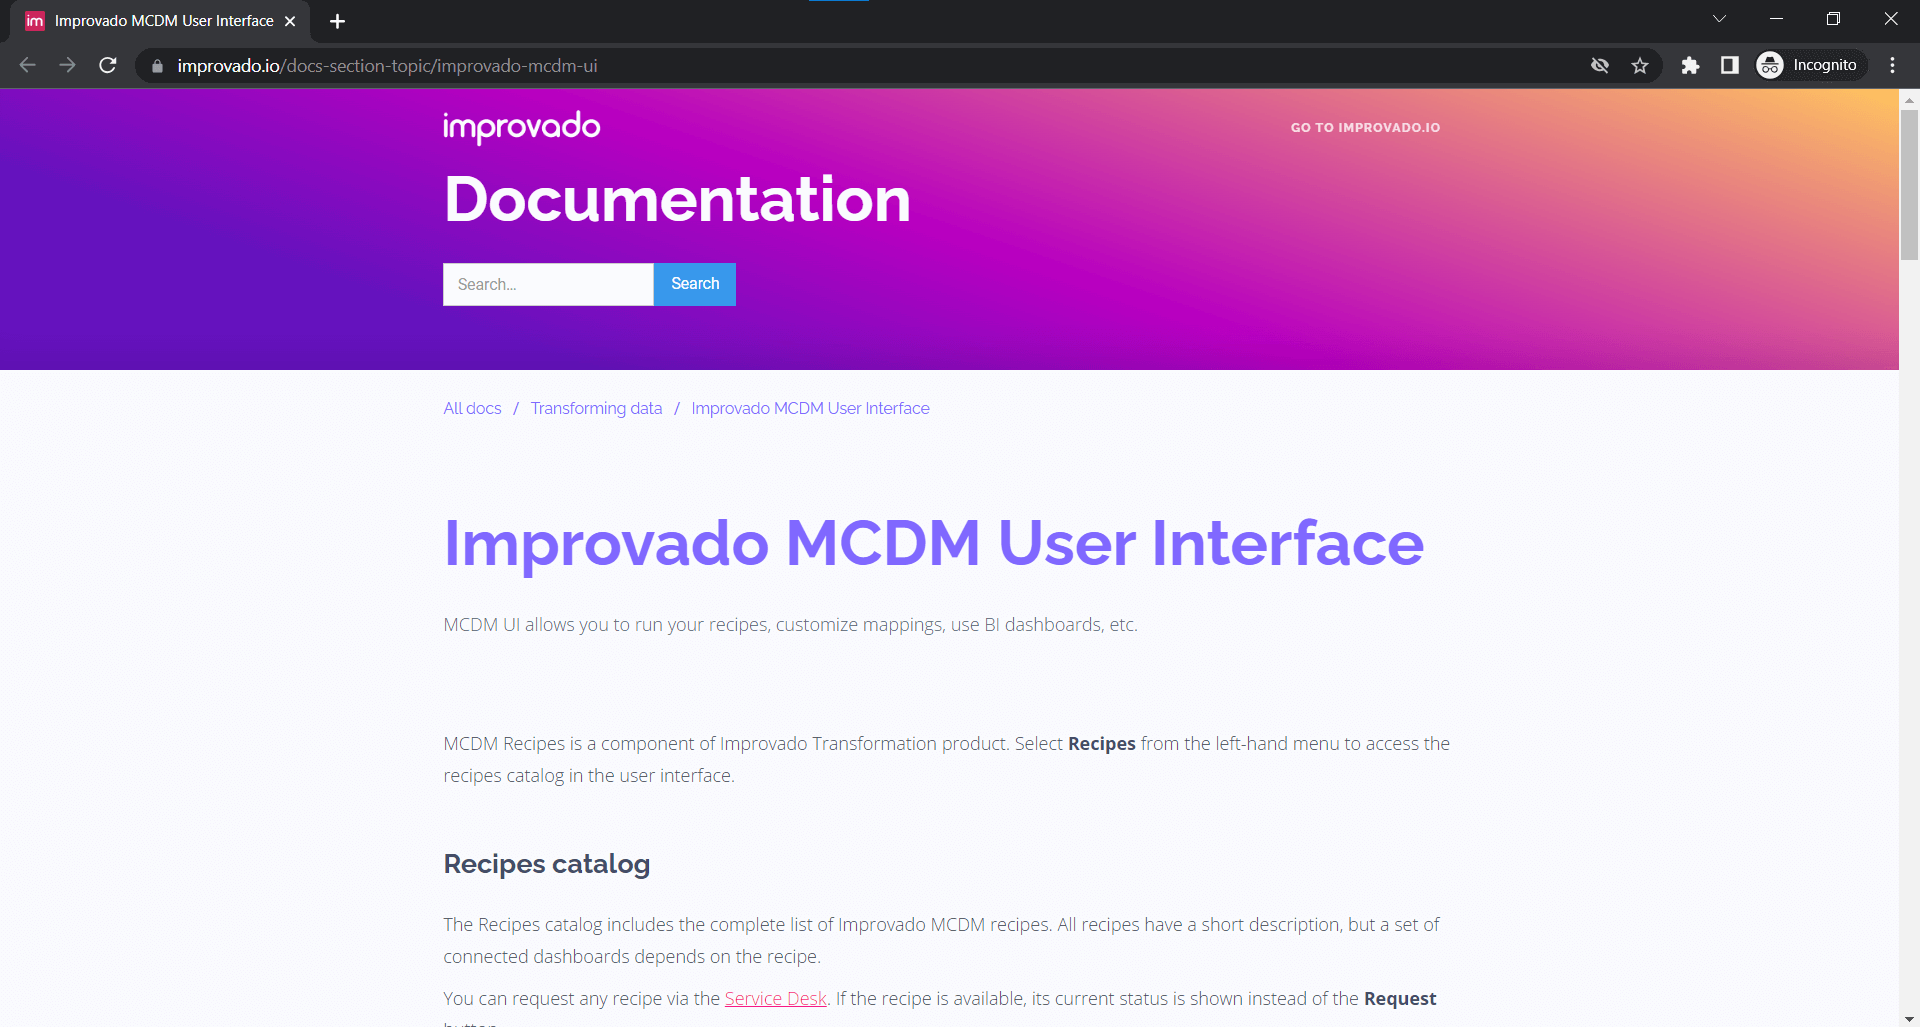1920x1027 pixels.
Task: Click the scrollbar down arrow
Action: pyautogui.click(x=1909, y=1018)
